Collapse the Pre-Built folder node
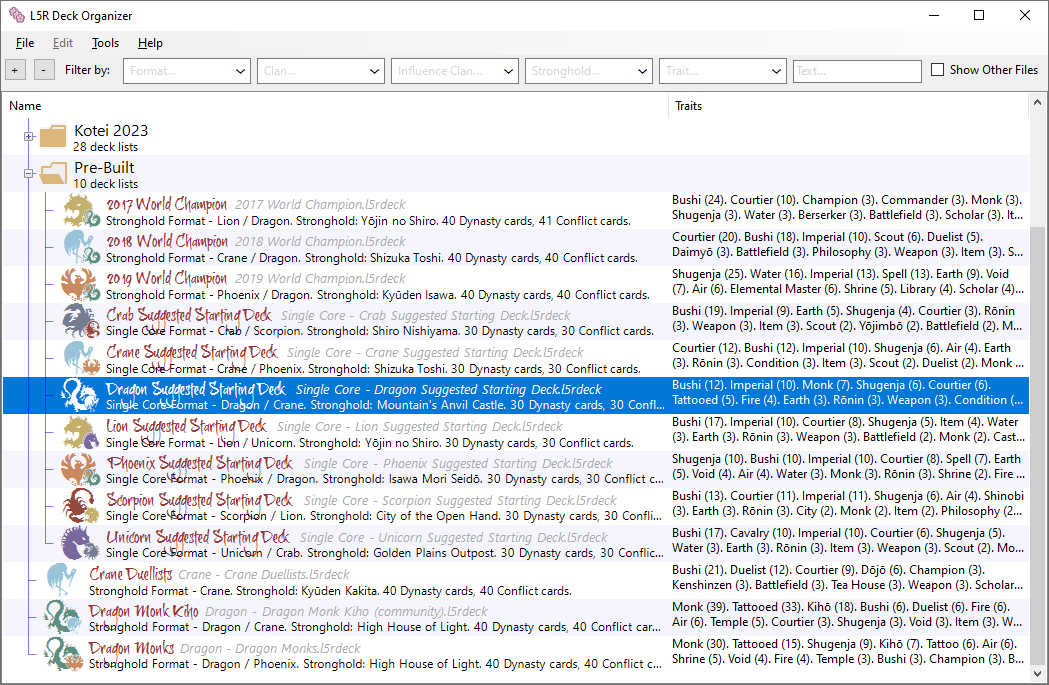Viewport: 1049px width, 685px height. 29,175
